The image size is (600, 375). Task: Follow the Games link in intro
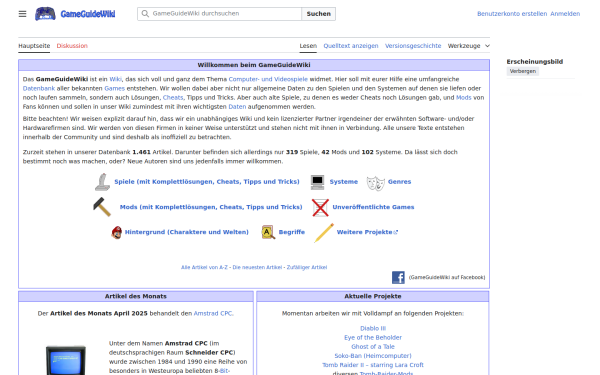coord(114,88)
